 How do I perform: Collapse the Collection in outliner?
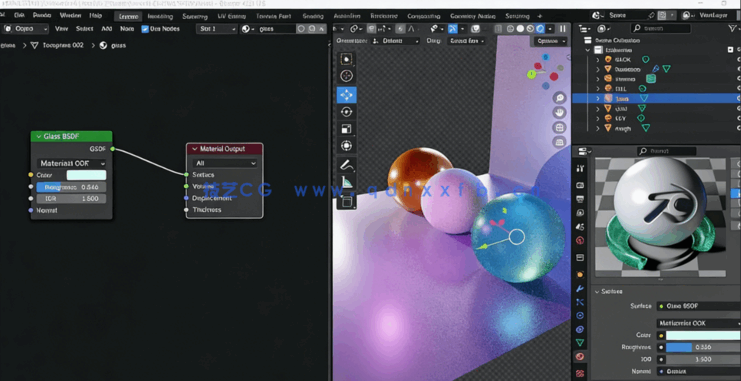(588, 50)
